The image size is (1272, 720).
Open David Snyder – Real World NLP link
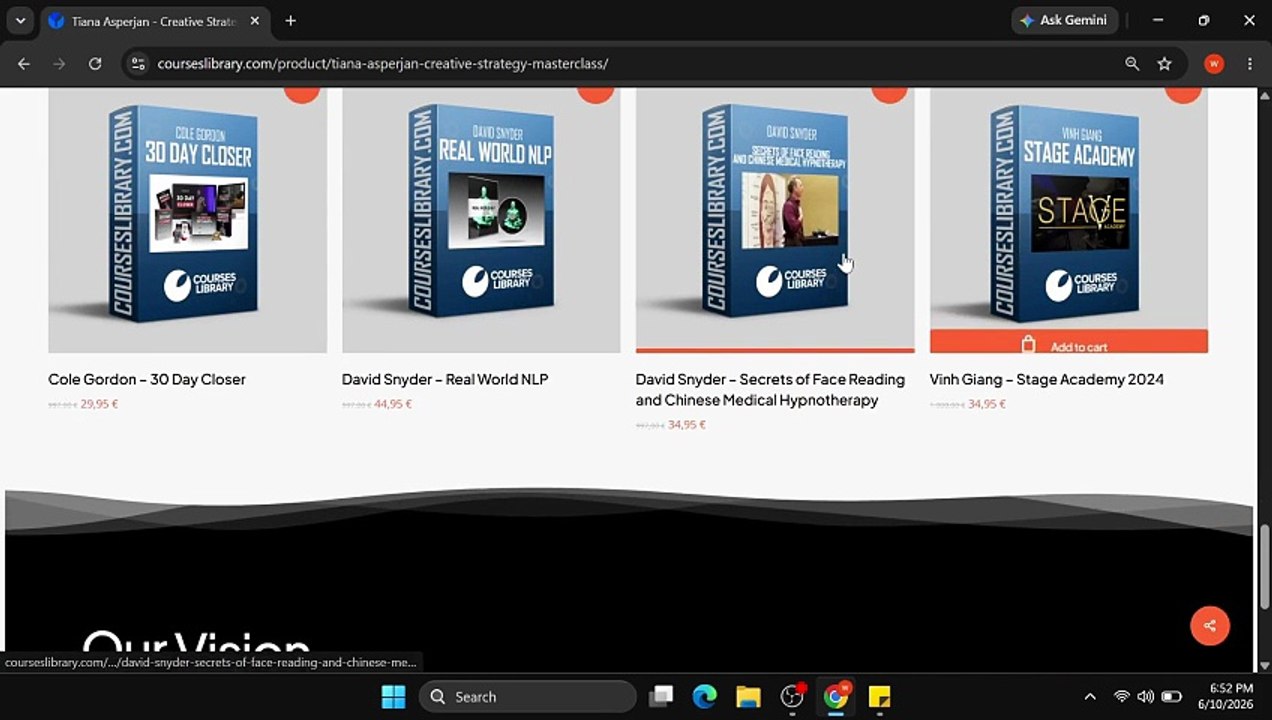[445, 379]
